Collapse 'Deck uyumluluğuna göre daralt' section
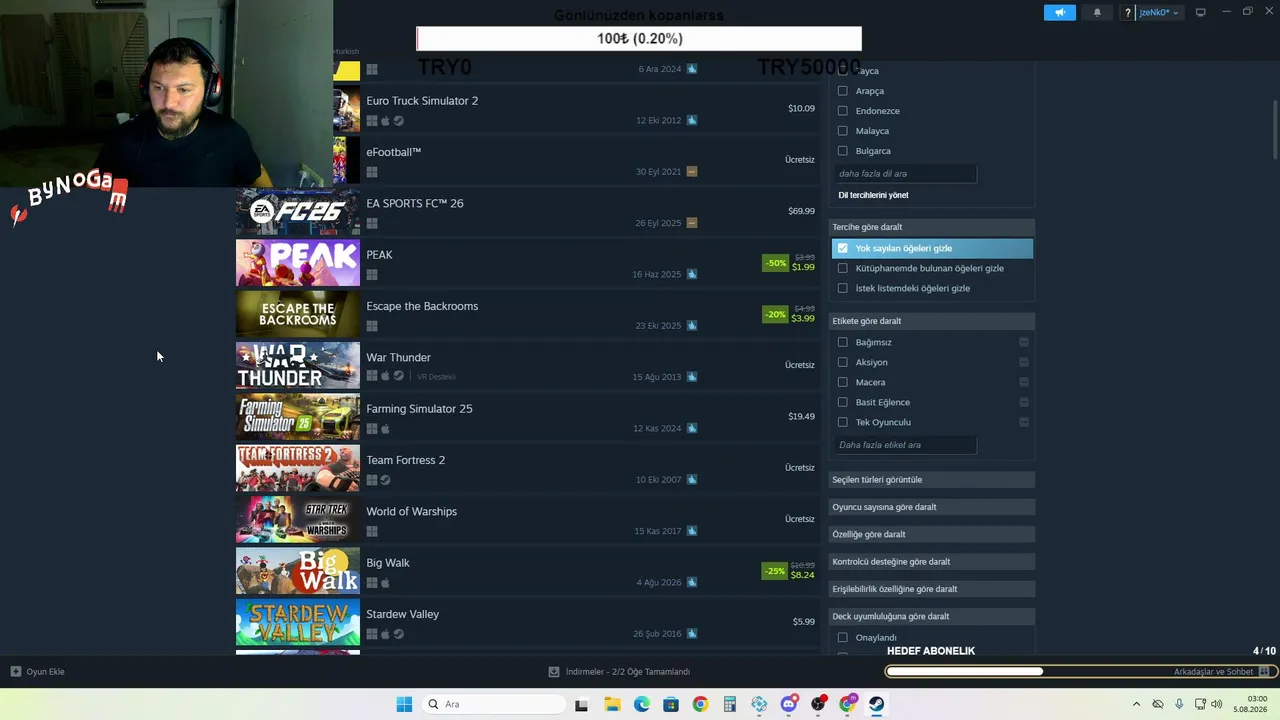 pyautogui.click(x=932, y=616)
